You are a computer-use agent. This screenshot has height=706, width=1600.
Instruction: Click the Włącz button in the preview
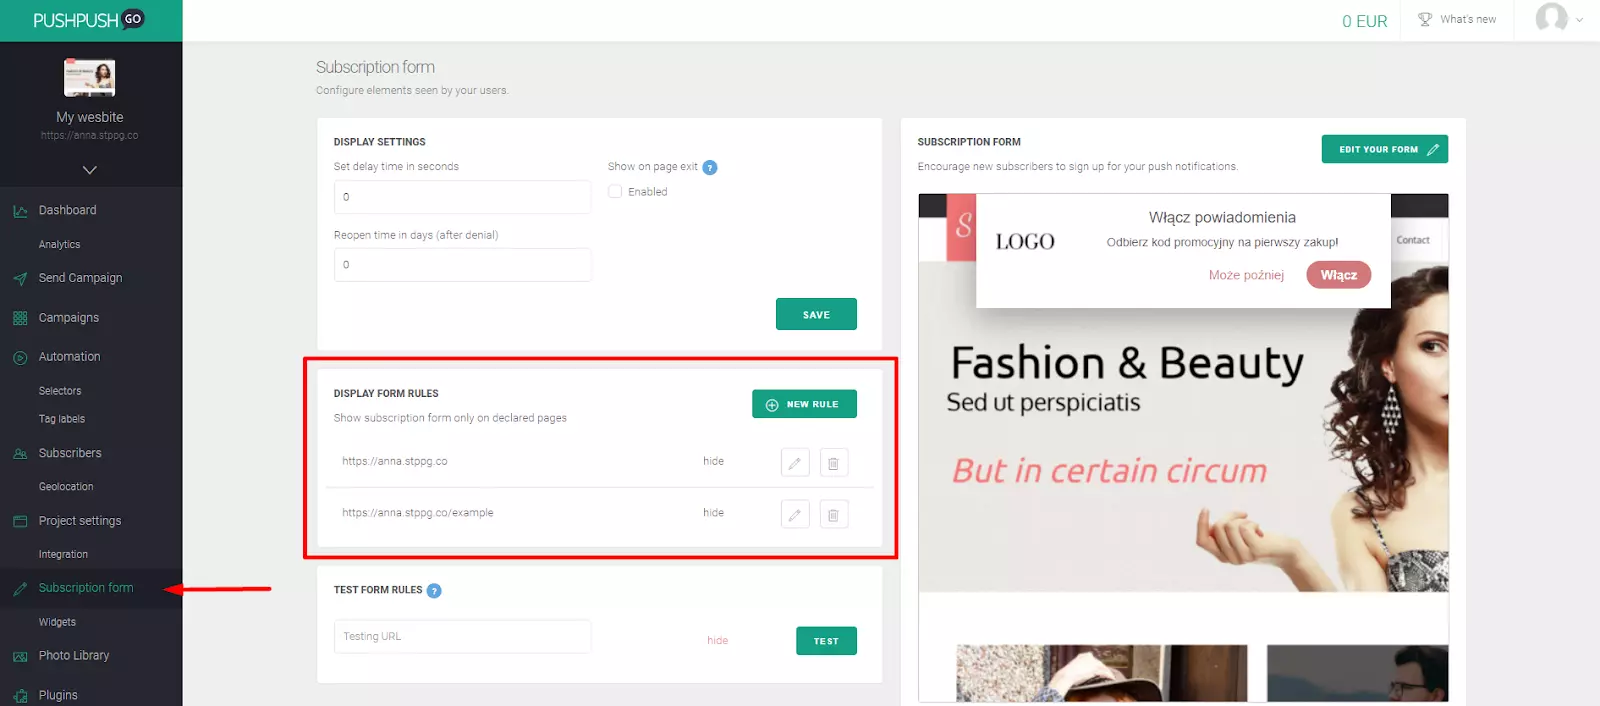click(1338, 275)
